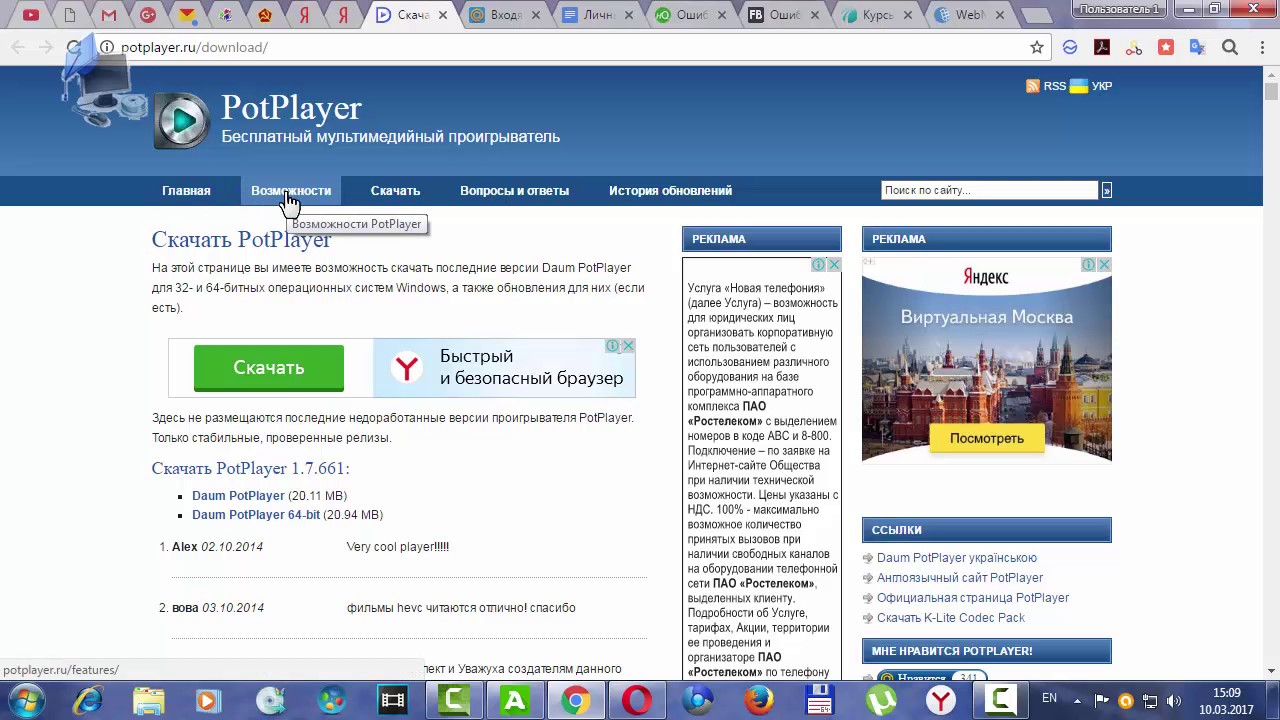The height and width of the screenshot is (720, 1280).
Task: Switch to the Личн tab
Action: [598, 15]
